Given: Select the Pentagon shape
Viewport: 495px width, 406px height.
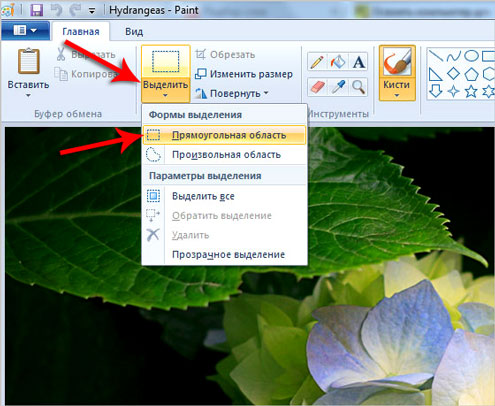Looking at the screenshot, I should coord(471,74).
